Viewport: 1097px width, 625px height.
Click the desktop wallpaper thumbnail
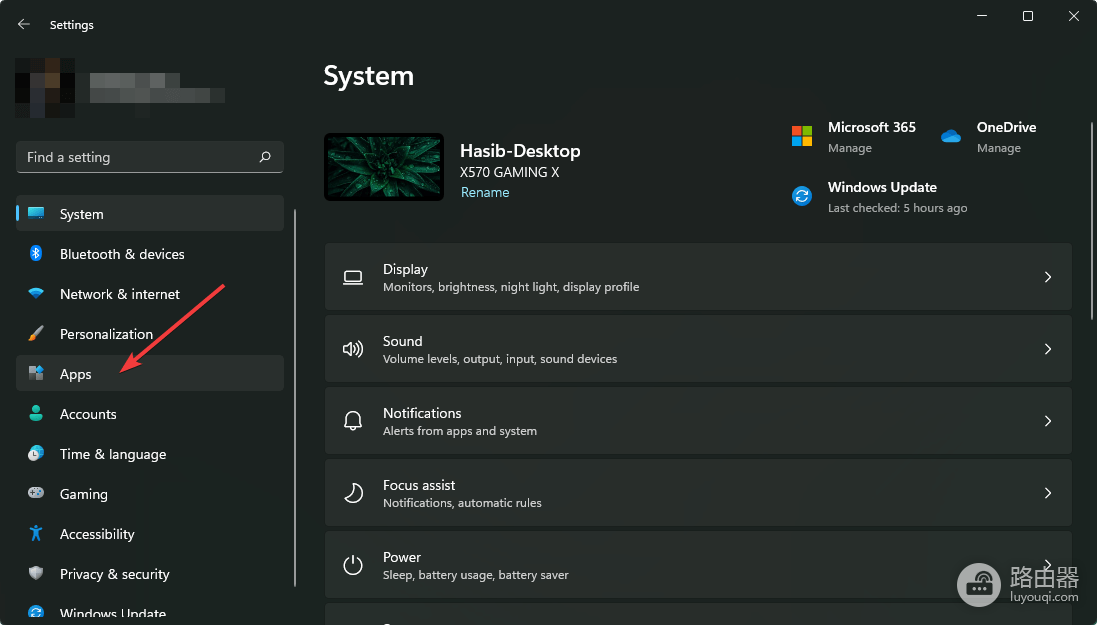click(x=384, y=167)
